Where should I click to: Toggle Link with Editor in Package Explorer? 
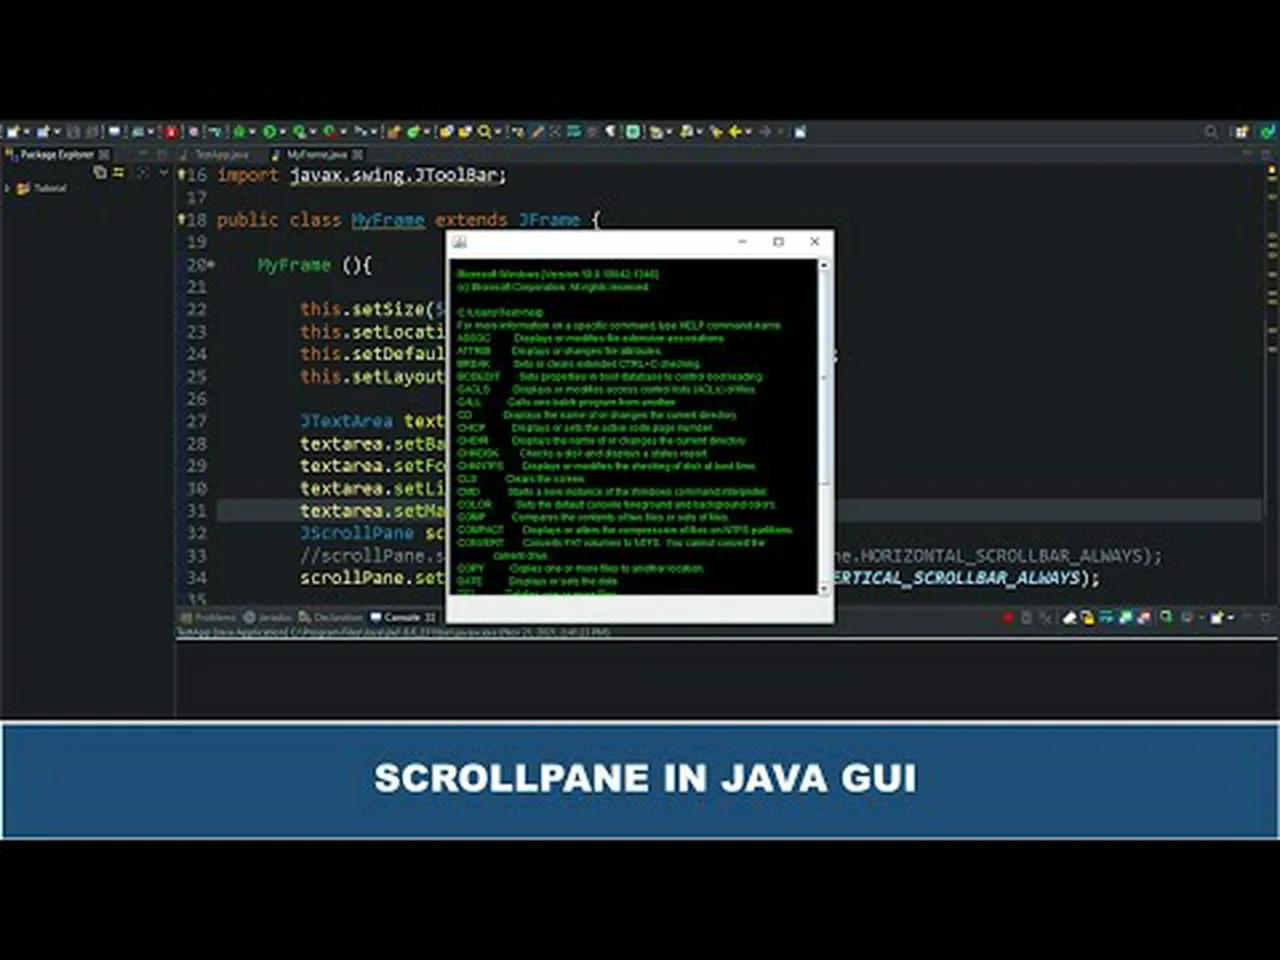(100, 172)
